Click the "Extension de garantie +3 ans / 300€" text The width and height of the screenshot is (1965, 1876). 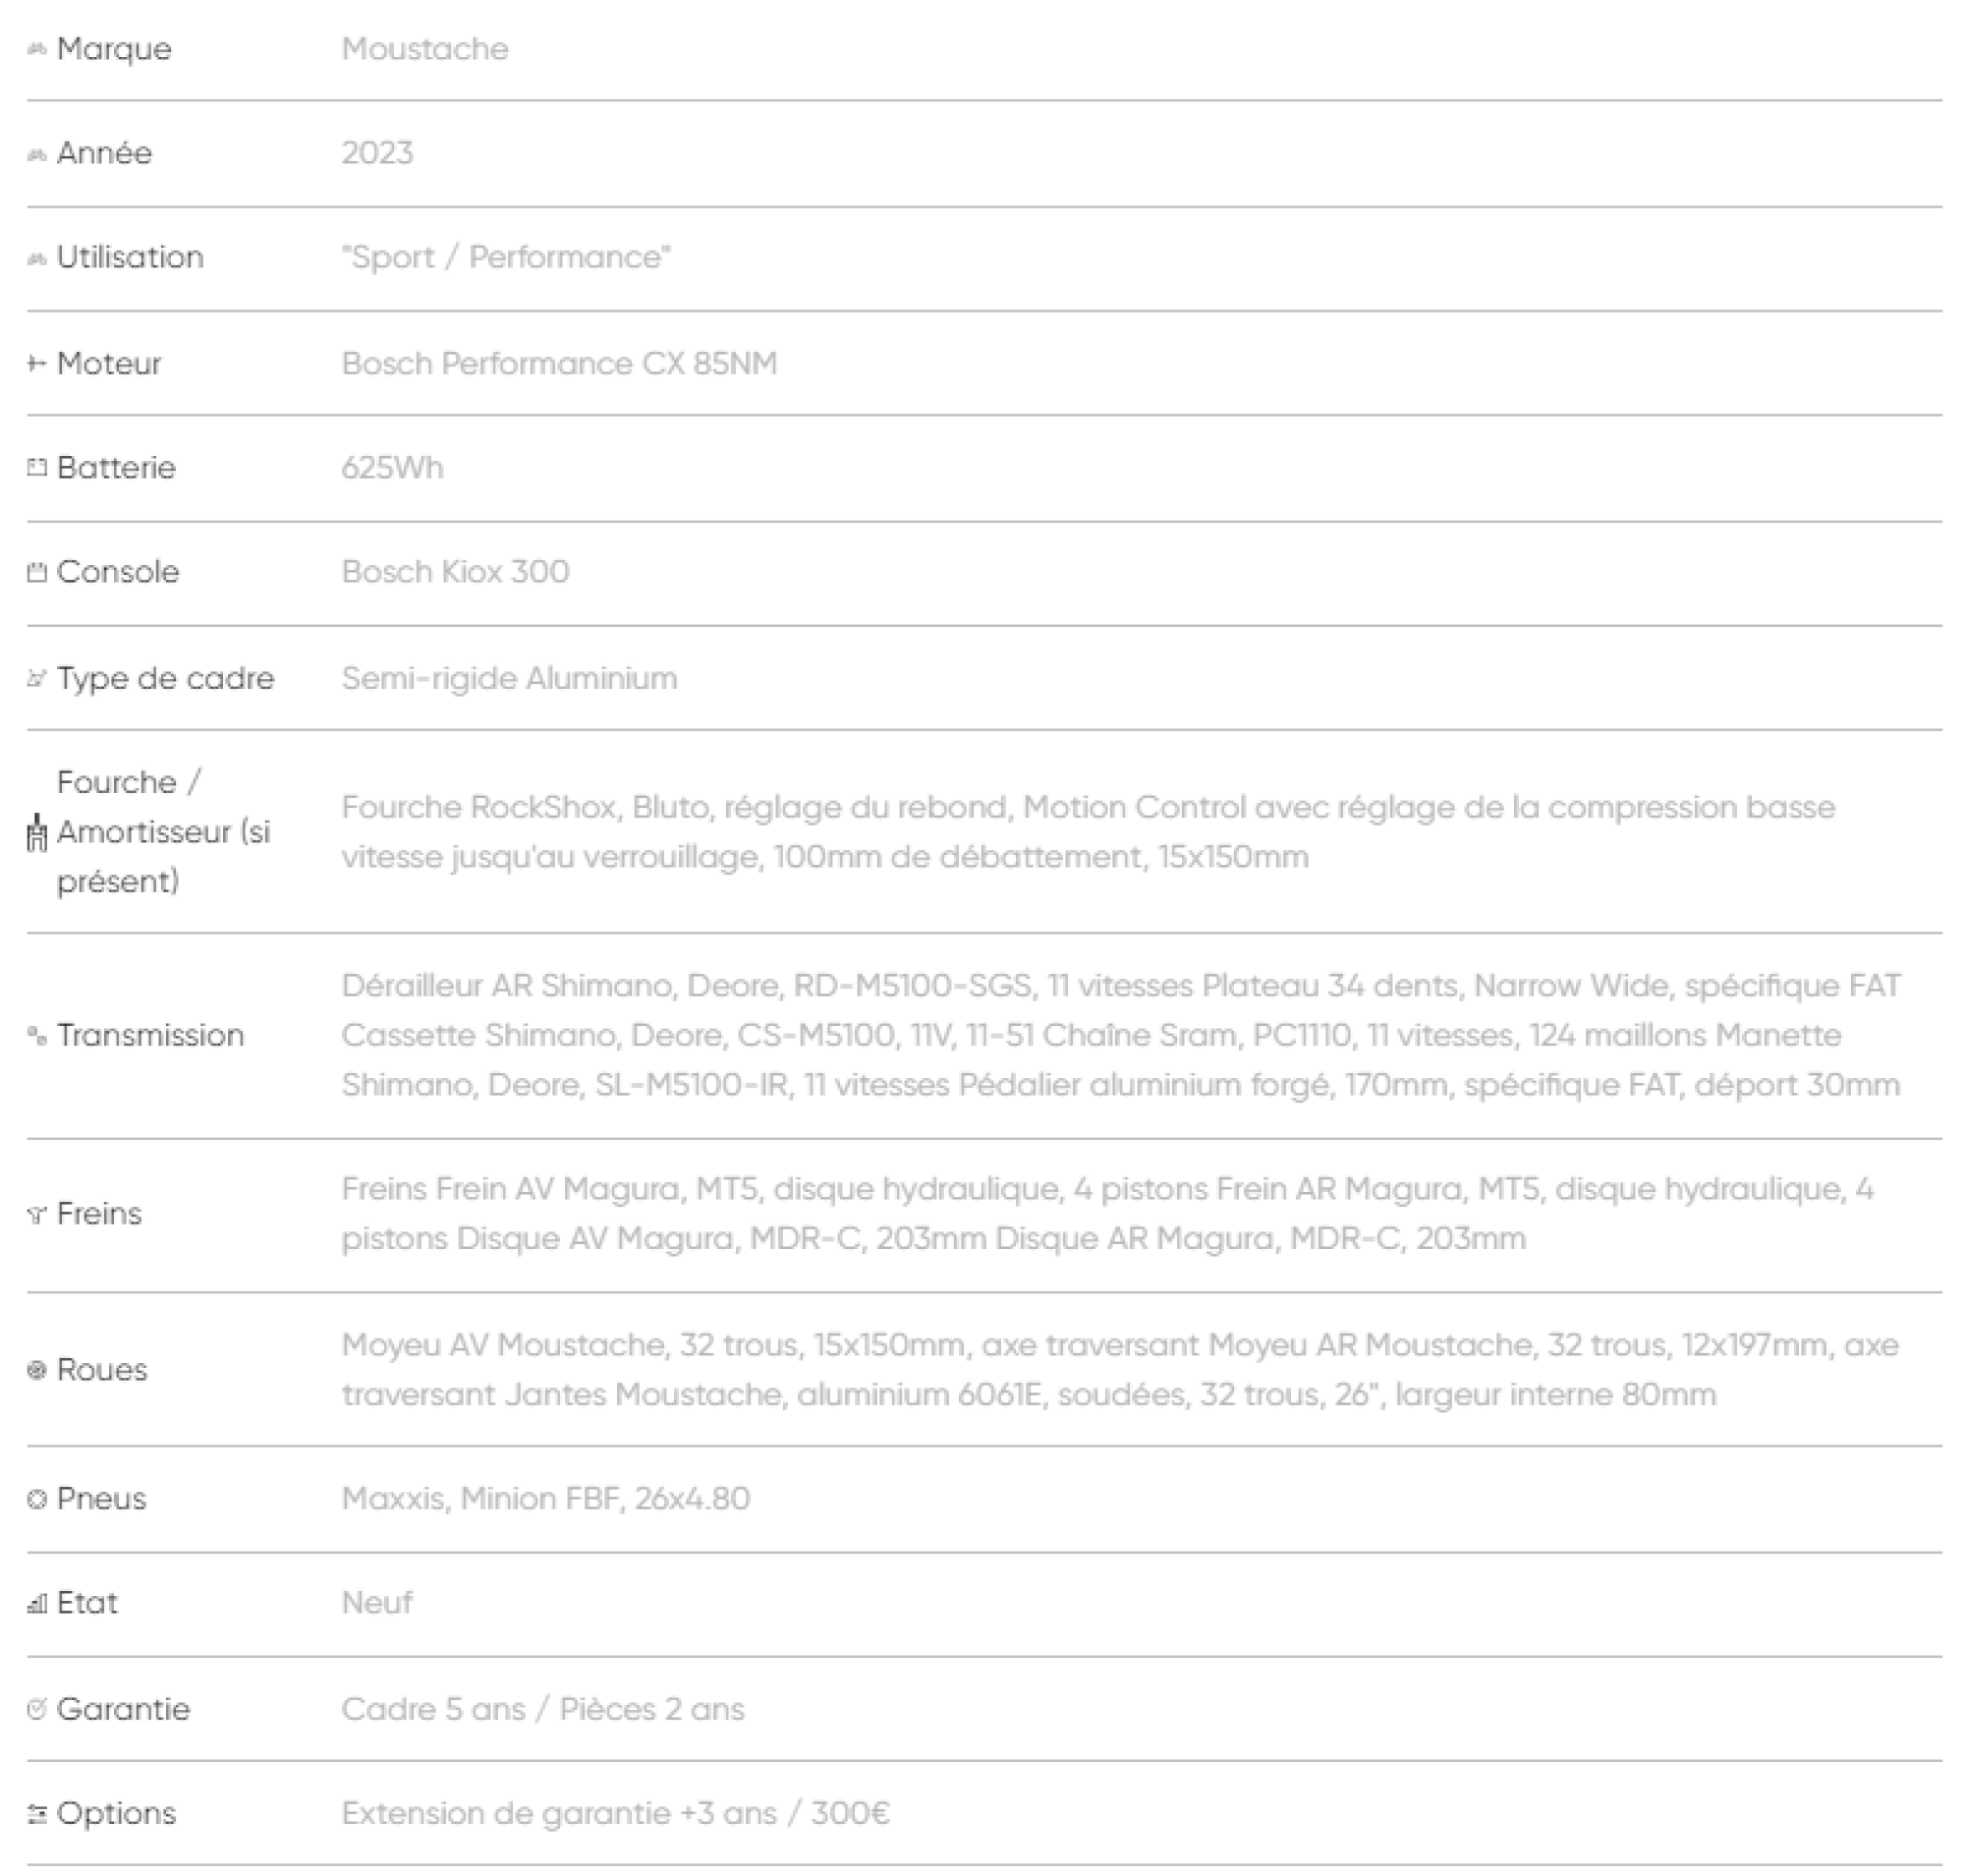coord(615,1814)
